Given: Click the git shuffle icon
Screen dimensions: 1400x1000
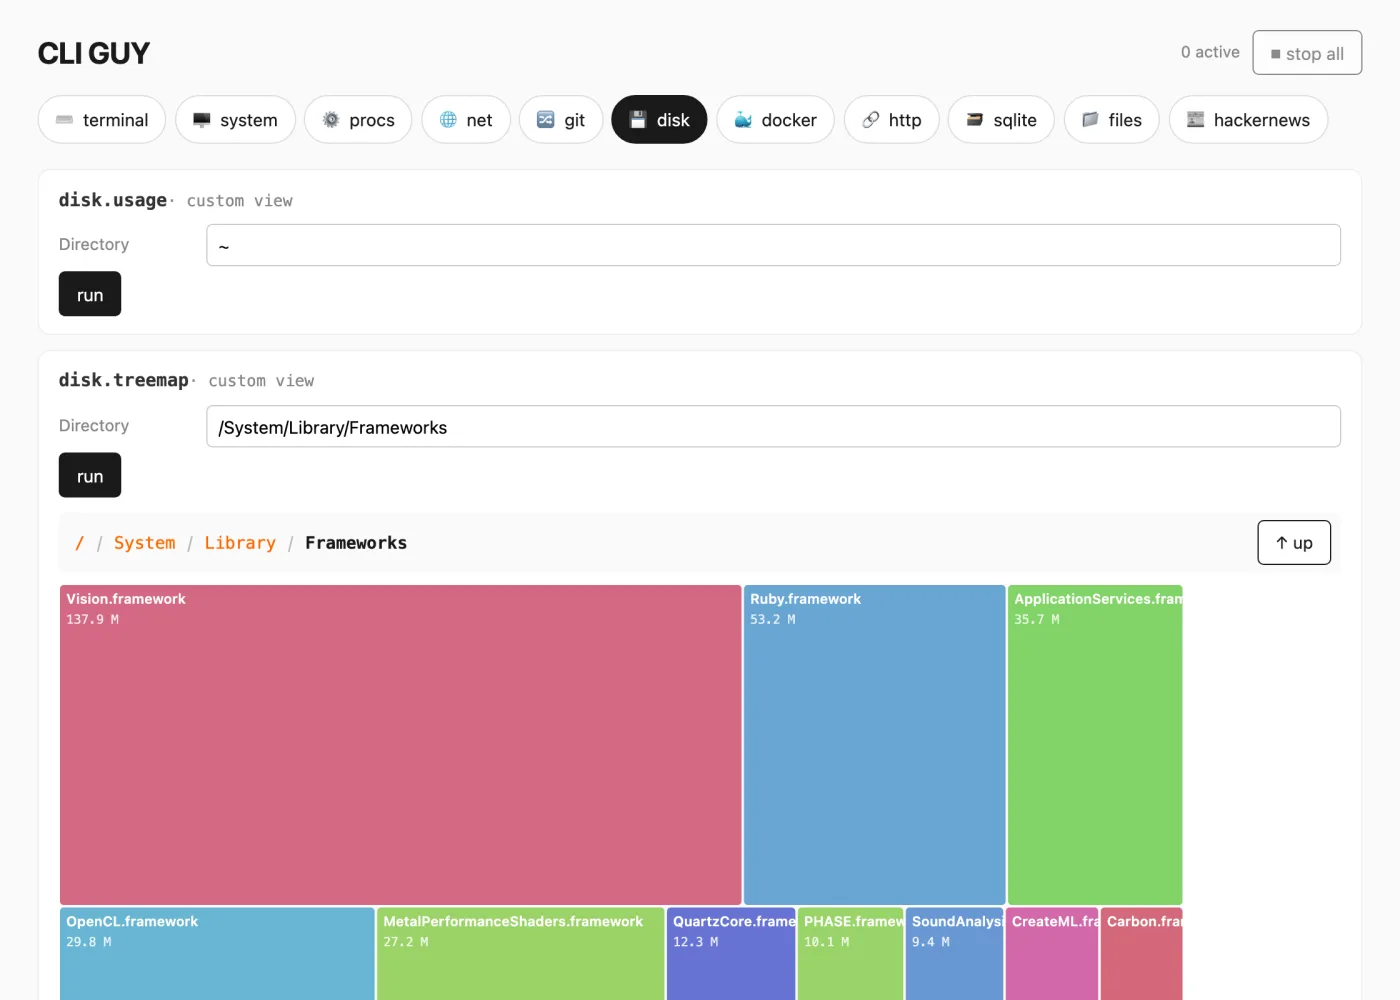Looking at the screenshot, I should [546, 120].
